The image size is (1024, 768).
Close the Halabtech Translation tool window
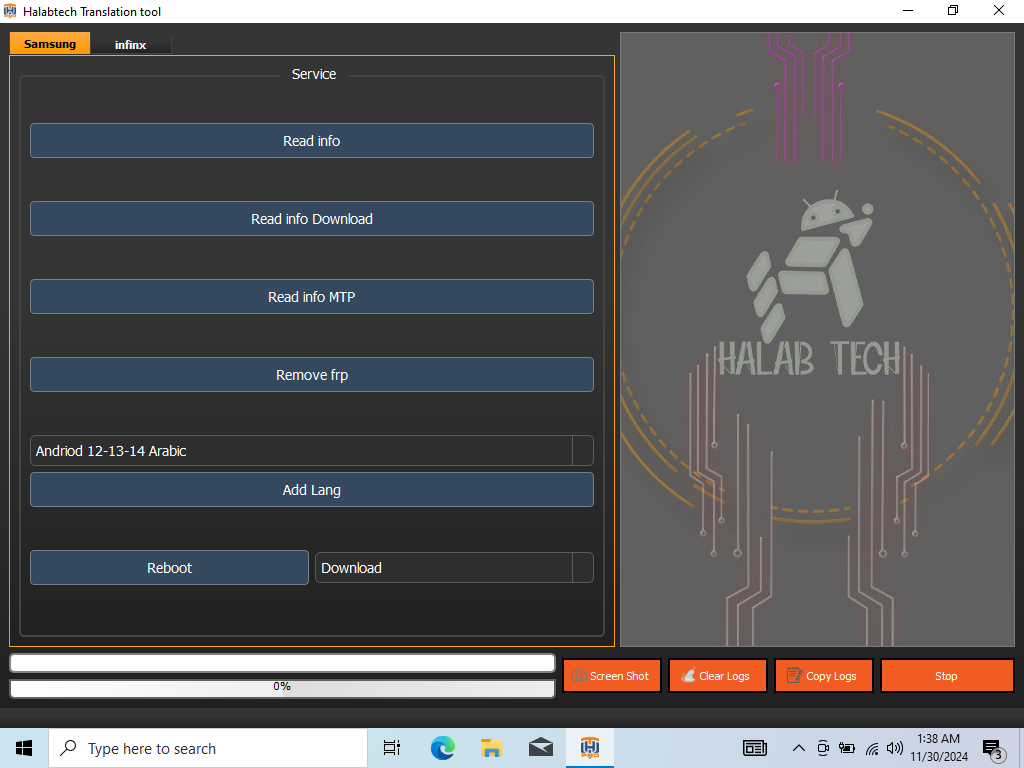999,10
